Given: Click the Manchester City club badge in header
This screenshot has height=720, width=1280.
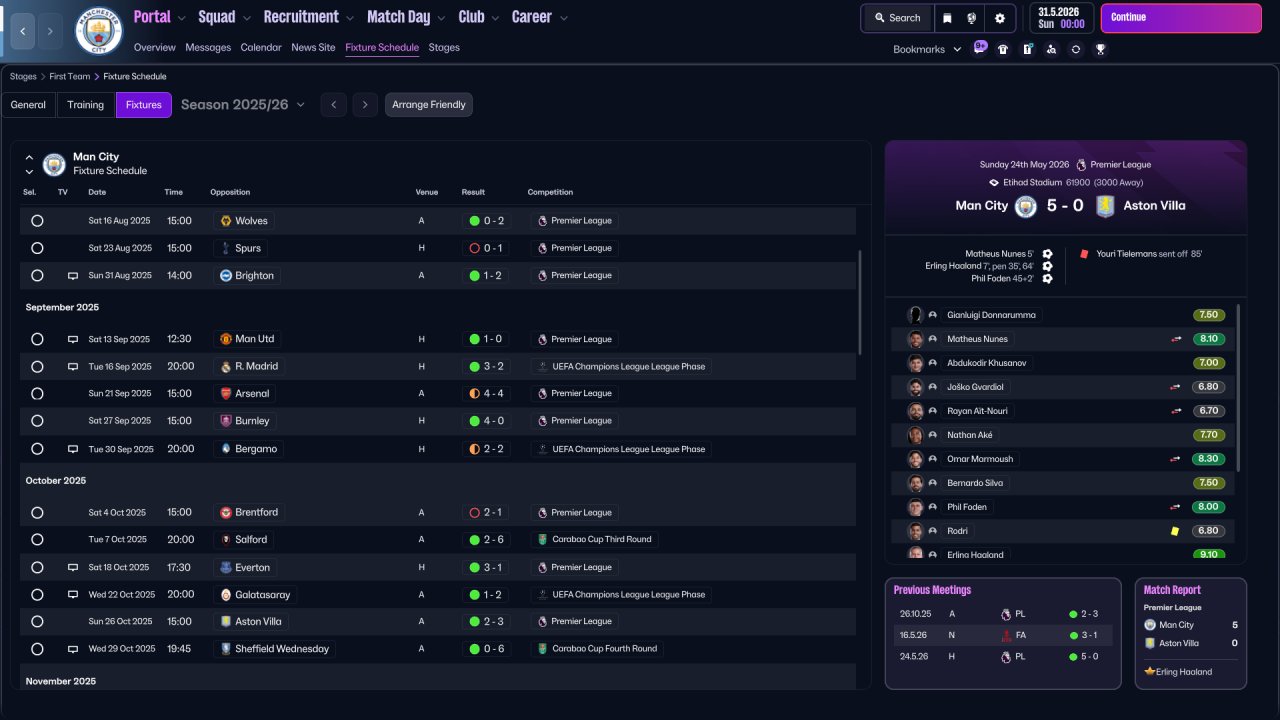Looking at the screenshot, I should click(x=99, y=31).
